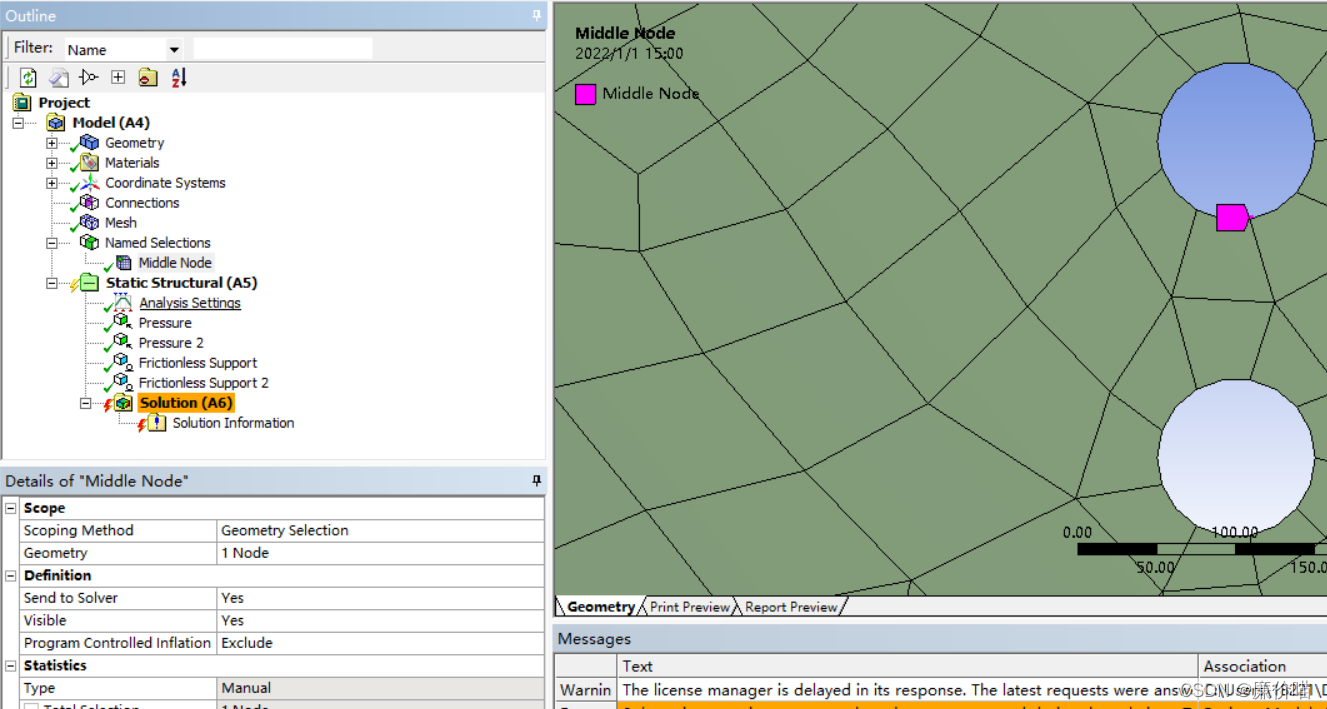Click the Solution Information icon
The width and height of the screenshot is (1327, 709).
(x=157, y=423)
